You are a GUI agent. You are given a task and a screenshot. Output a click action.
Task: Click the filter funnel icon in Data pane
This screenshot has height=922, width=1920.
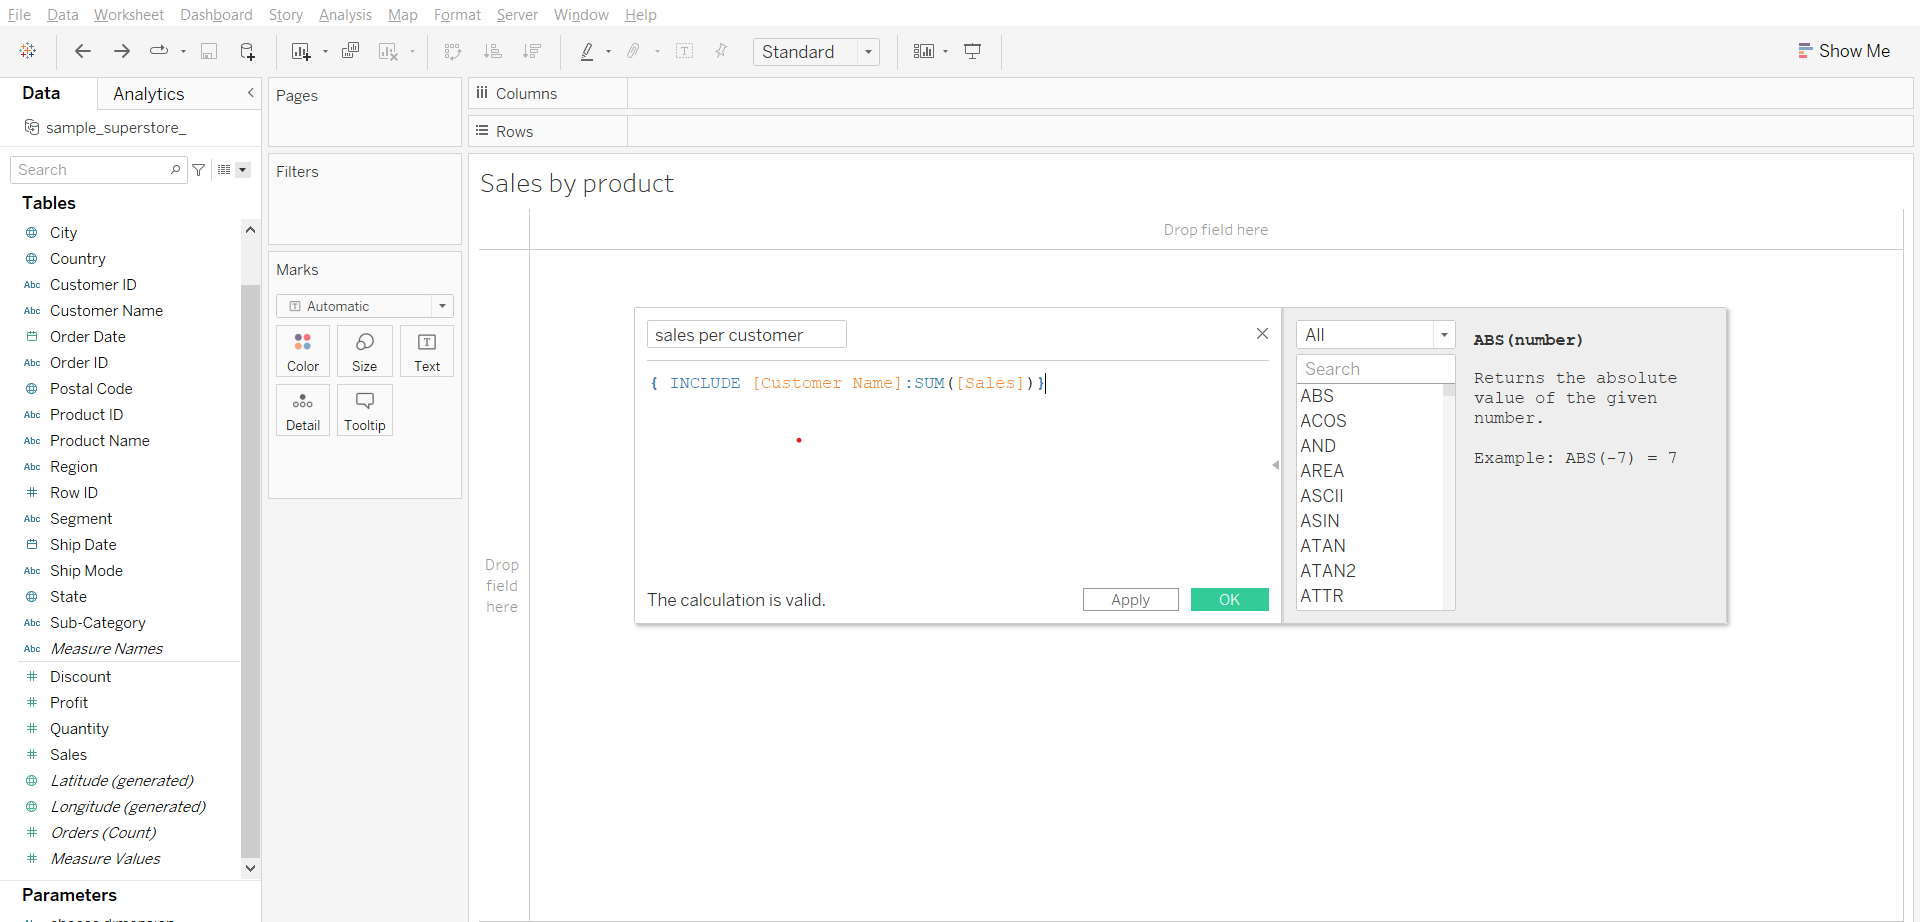(x=199, y=170)
